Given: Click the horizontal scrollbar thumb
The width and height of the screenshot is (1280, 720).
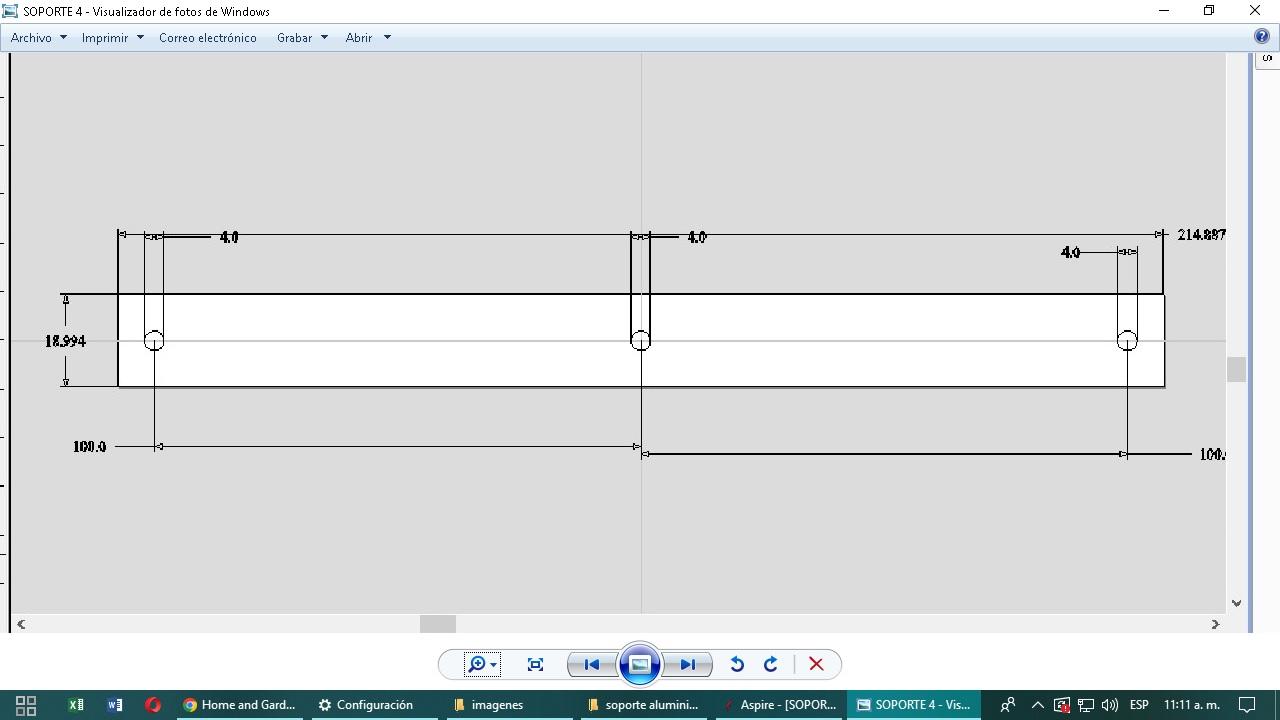Looking at the screenshot, I should pyautogui.click(x=437, y=624).
